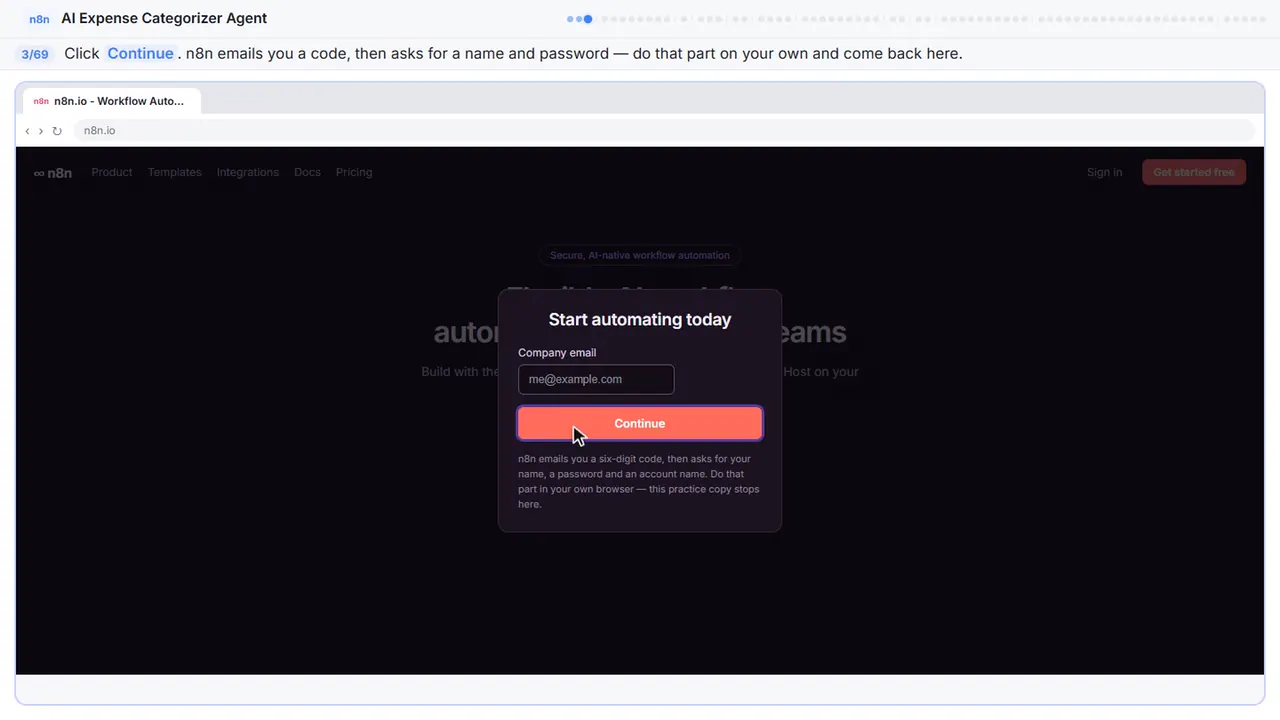Focus the Company email input field

pyautogui.click(x=596, y=379)
